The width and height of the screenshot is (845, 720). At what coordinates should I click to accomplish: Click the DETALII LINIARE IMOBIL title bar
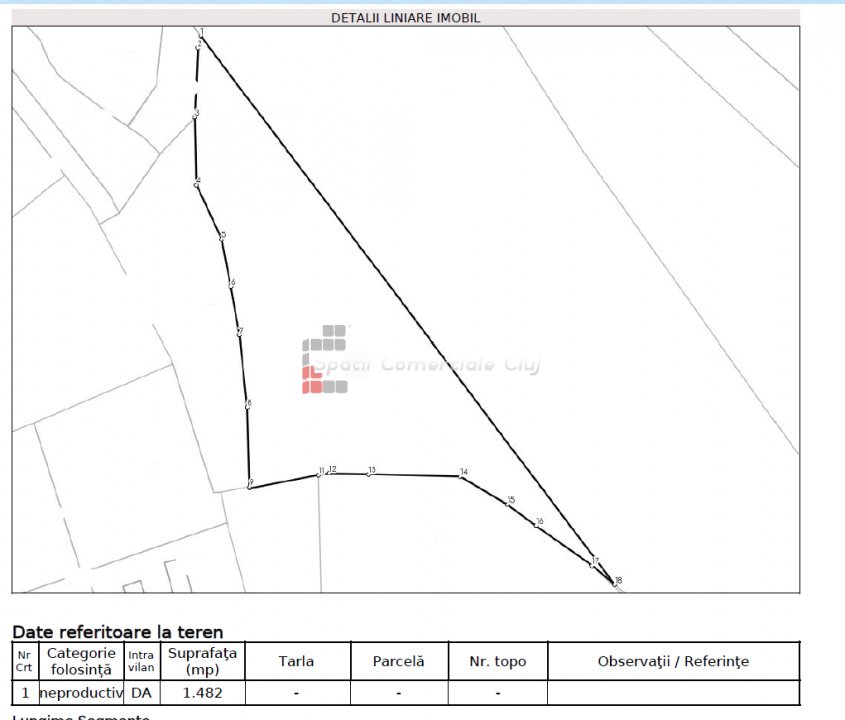tap(405, 18)
